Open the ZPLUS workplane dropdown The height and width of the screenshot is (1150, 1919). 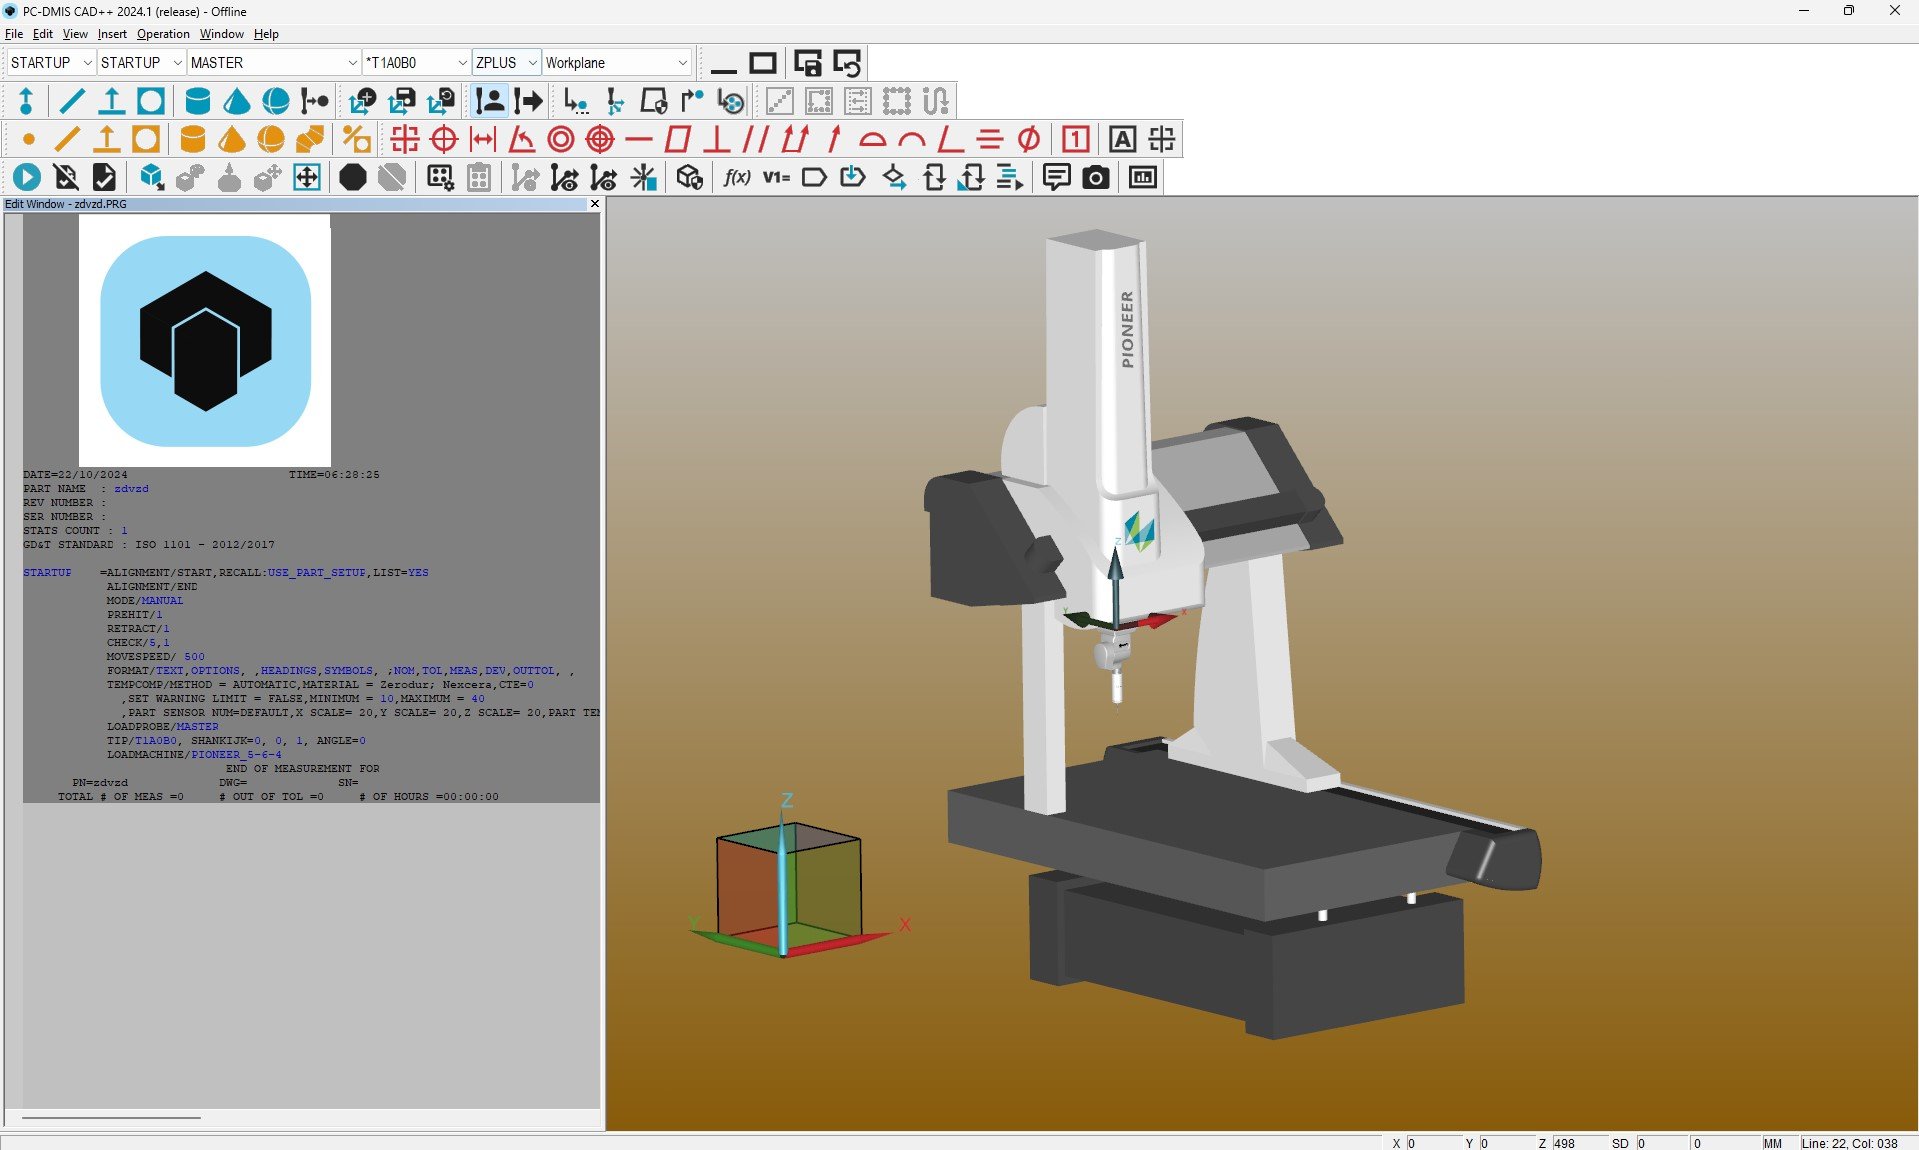(506, 63)
